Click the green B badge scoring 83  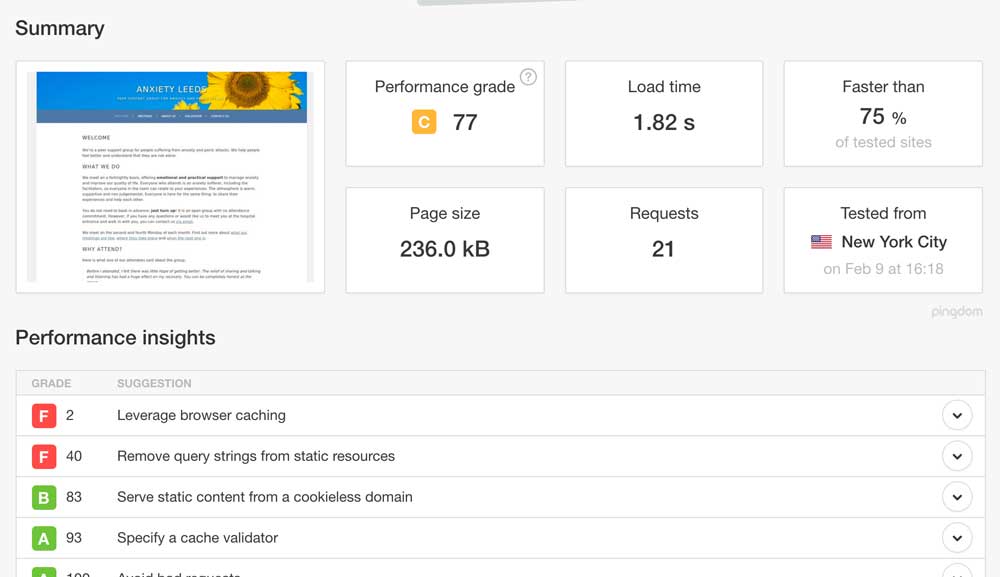point(44,497)
